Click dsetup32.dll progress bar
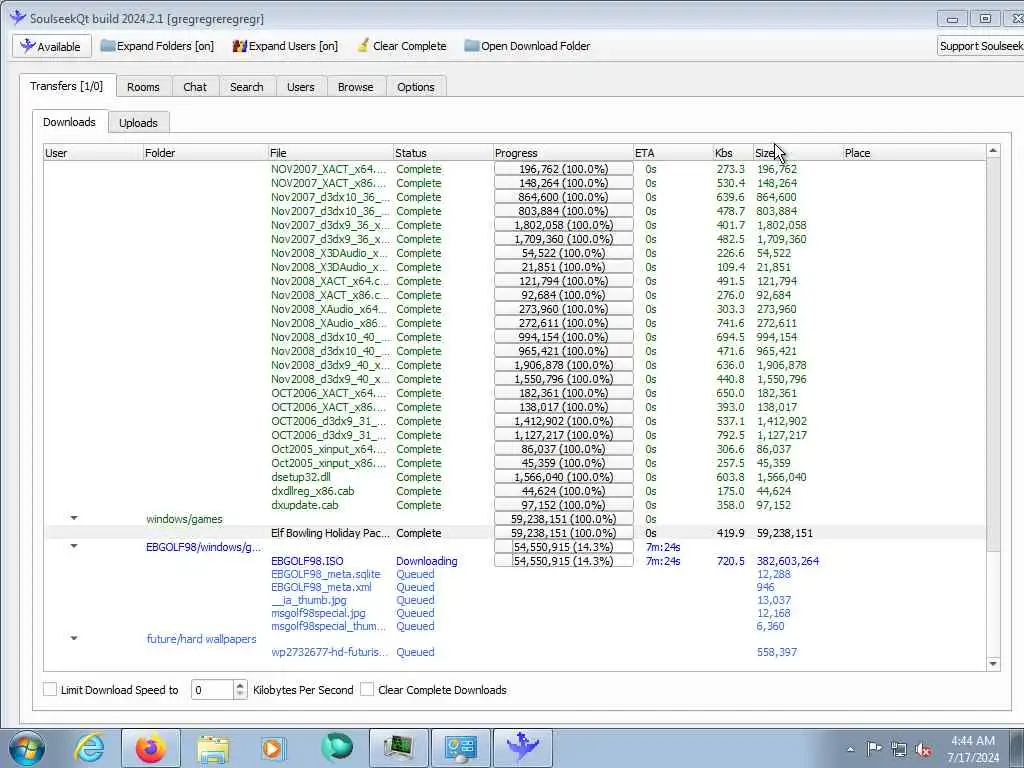 pos(564,477)
